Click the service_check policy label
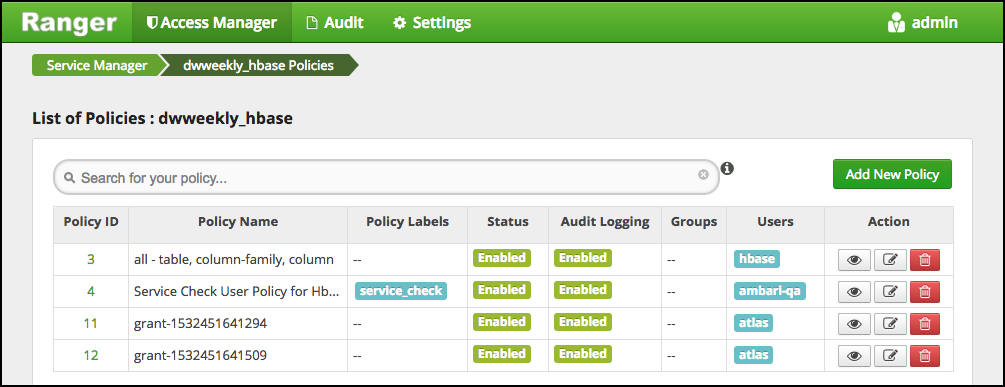 pos(401,291)
